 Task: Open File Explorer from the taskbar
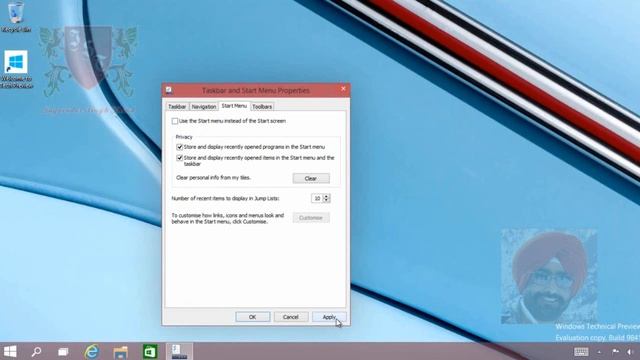[x=121, y=351]
